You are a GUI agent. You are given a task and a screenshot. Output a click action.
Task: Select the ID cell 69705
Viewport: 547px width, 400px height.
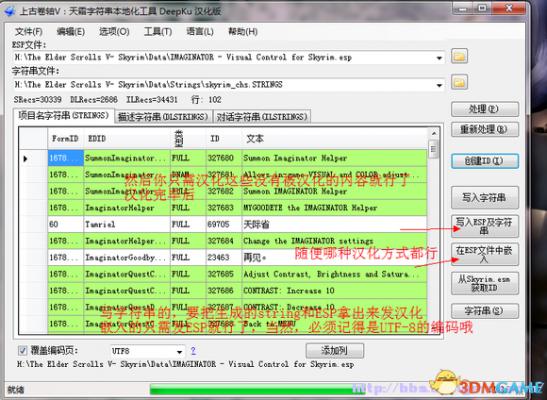pyautogui.click(x=224, y=224)
